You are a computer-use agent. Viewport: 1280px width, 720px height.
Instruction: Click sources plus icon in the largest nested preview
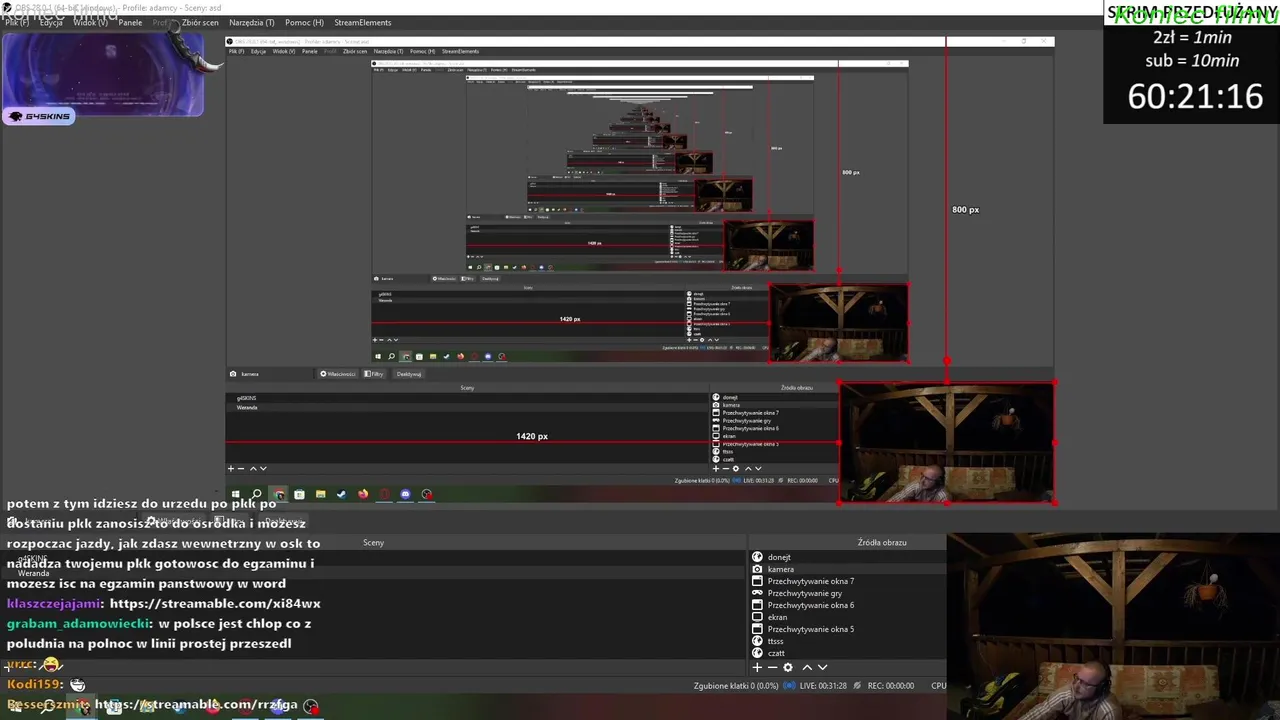[x=715, y=468]
